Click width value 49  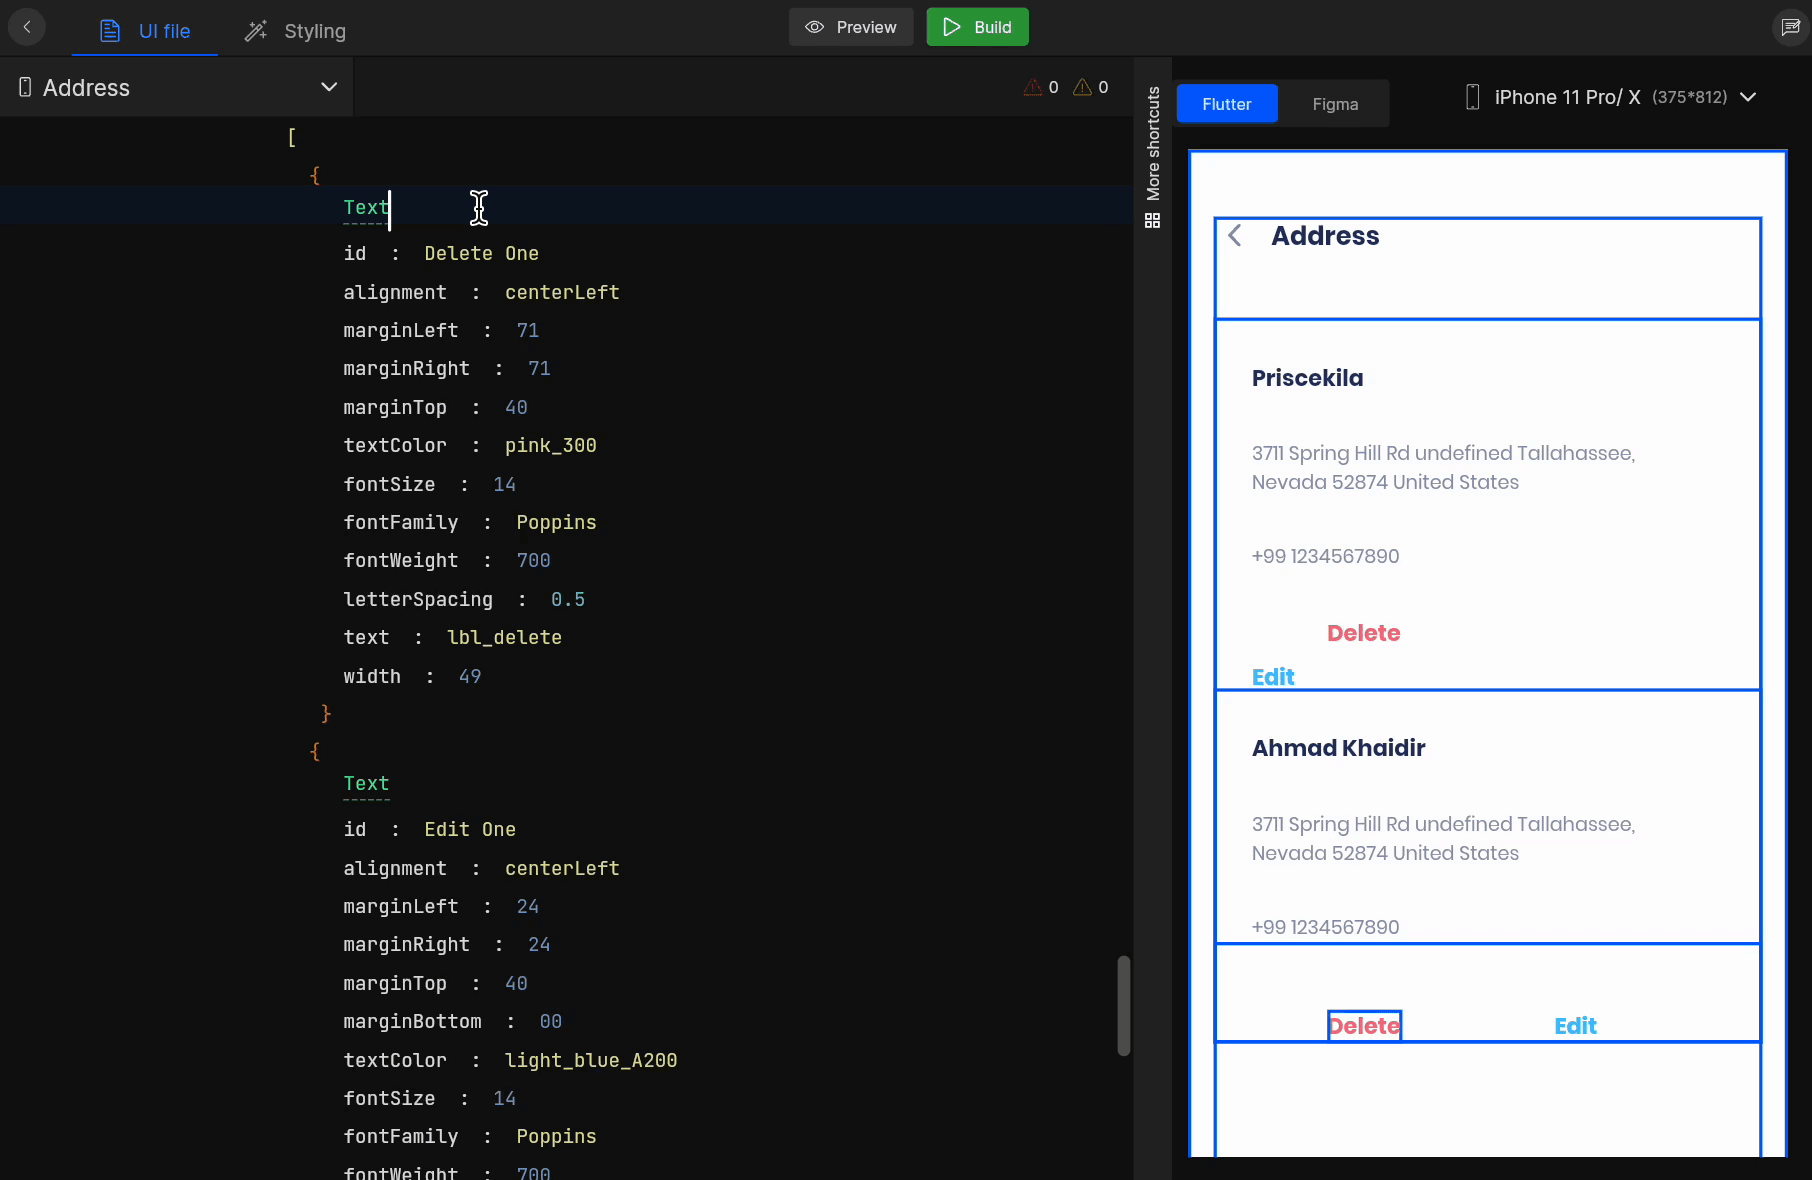coord(470,677)
